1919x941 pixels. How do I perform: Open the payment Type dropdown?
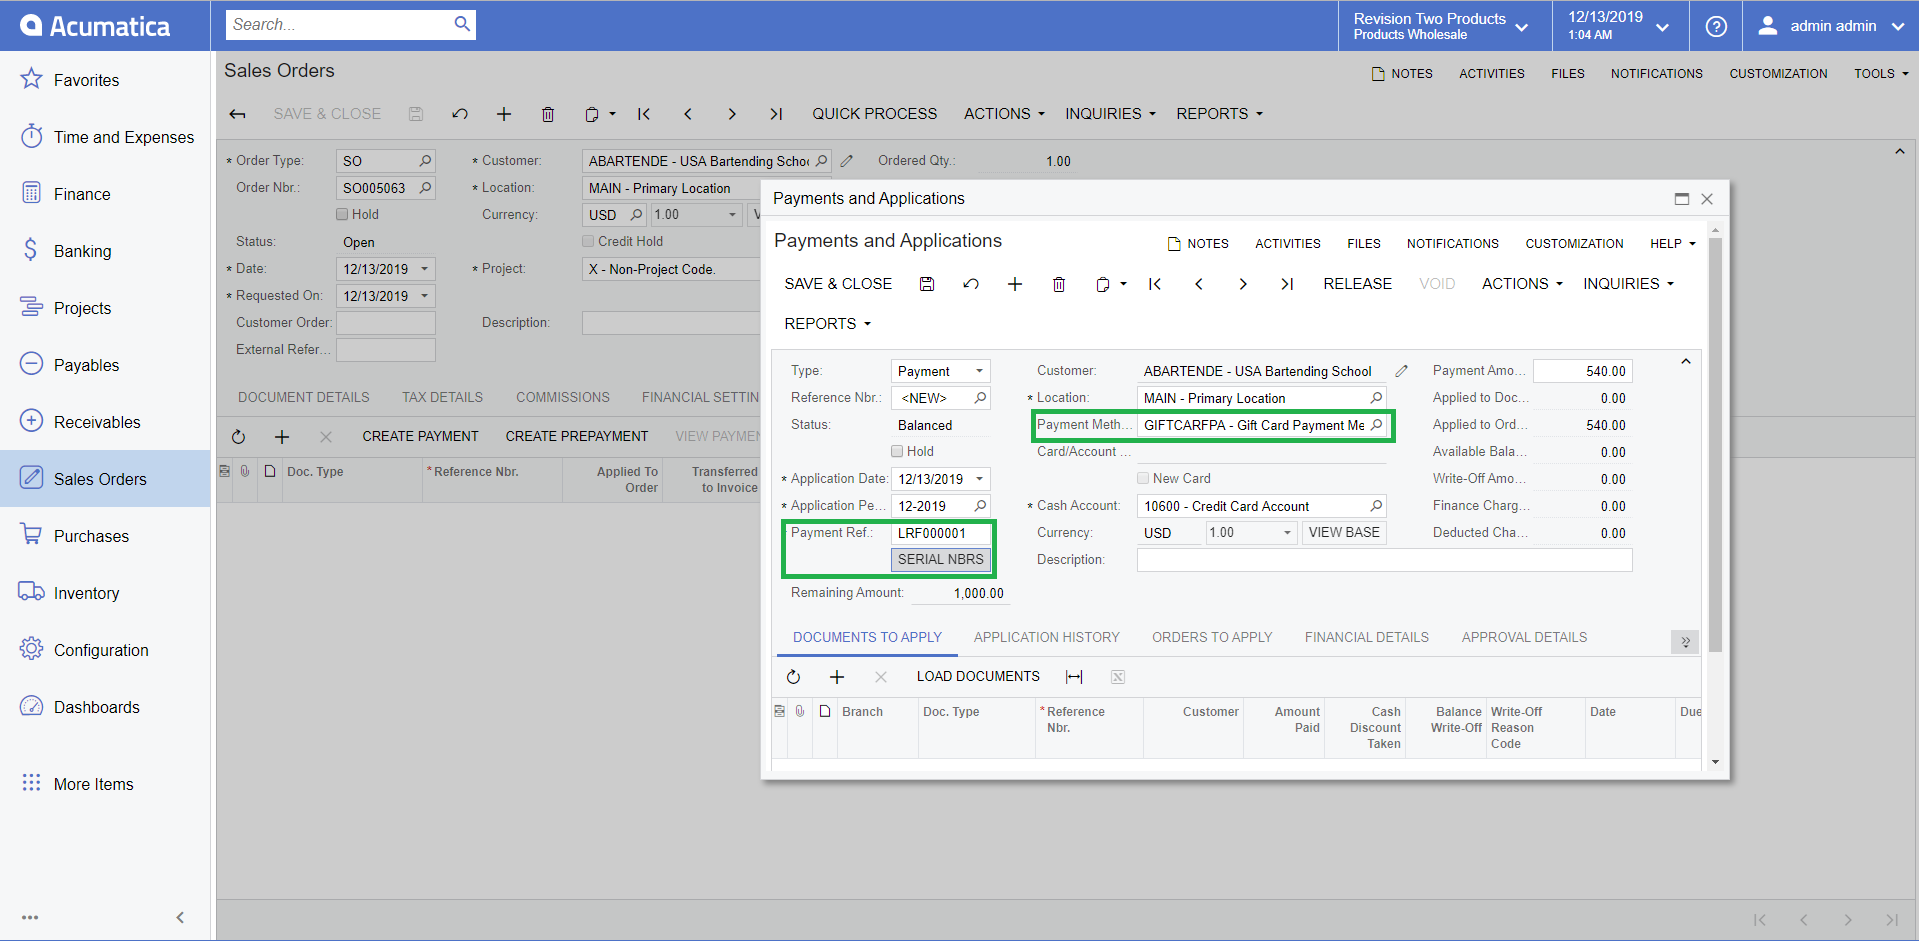click(x=979, y=371)
